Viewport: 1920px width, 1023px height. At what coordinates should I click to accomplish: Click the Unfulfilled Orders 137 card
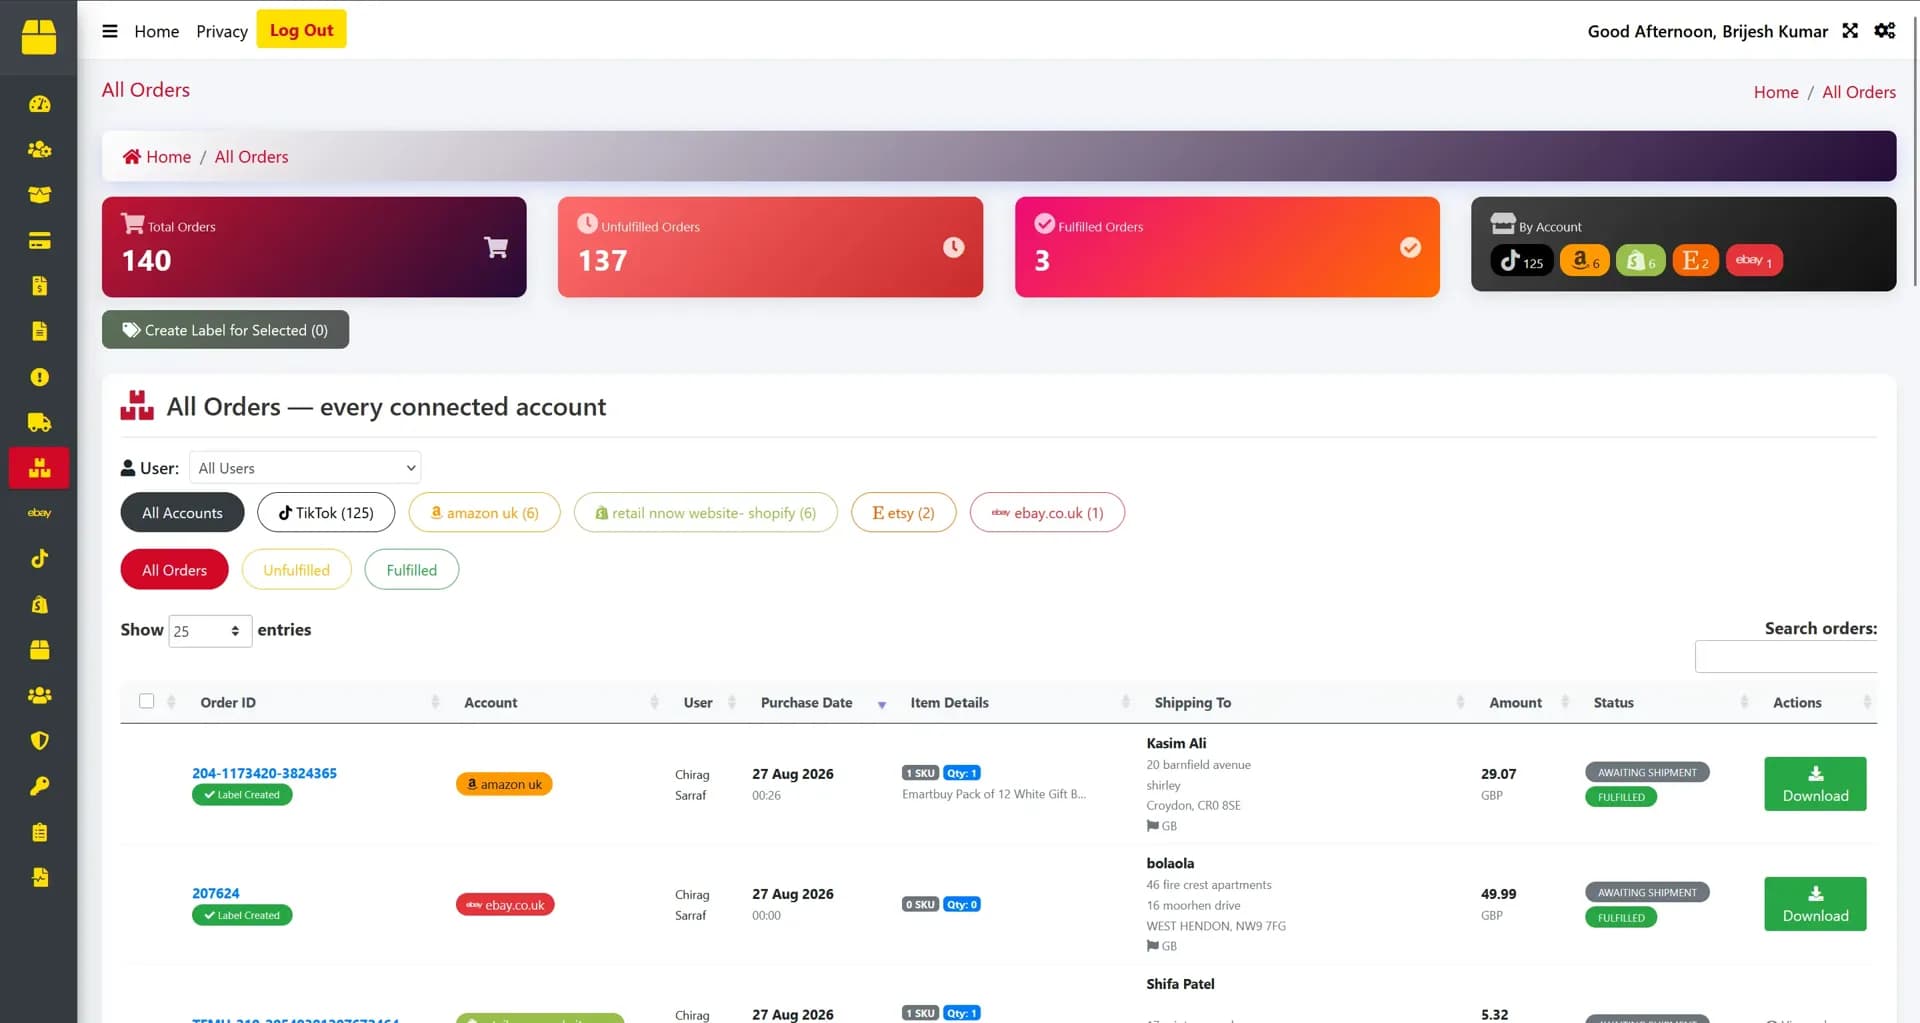[770, 247]
